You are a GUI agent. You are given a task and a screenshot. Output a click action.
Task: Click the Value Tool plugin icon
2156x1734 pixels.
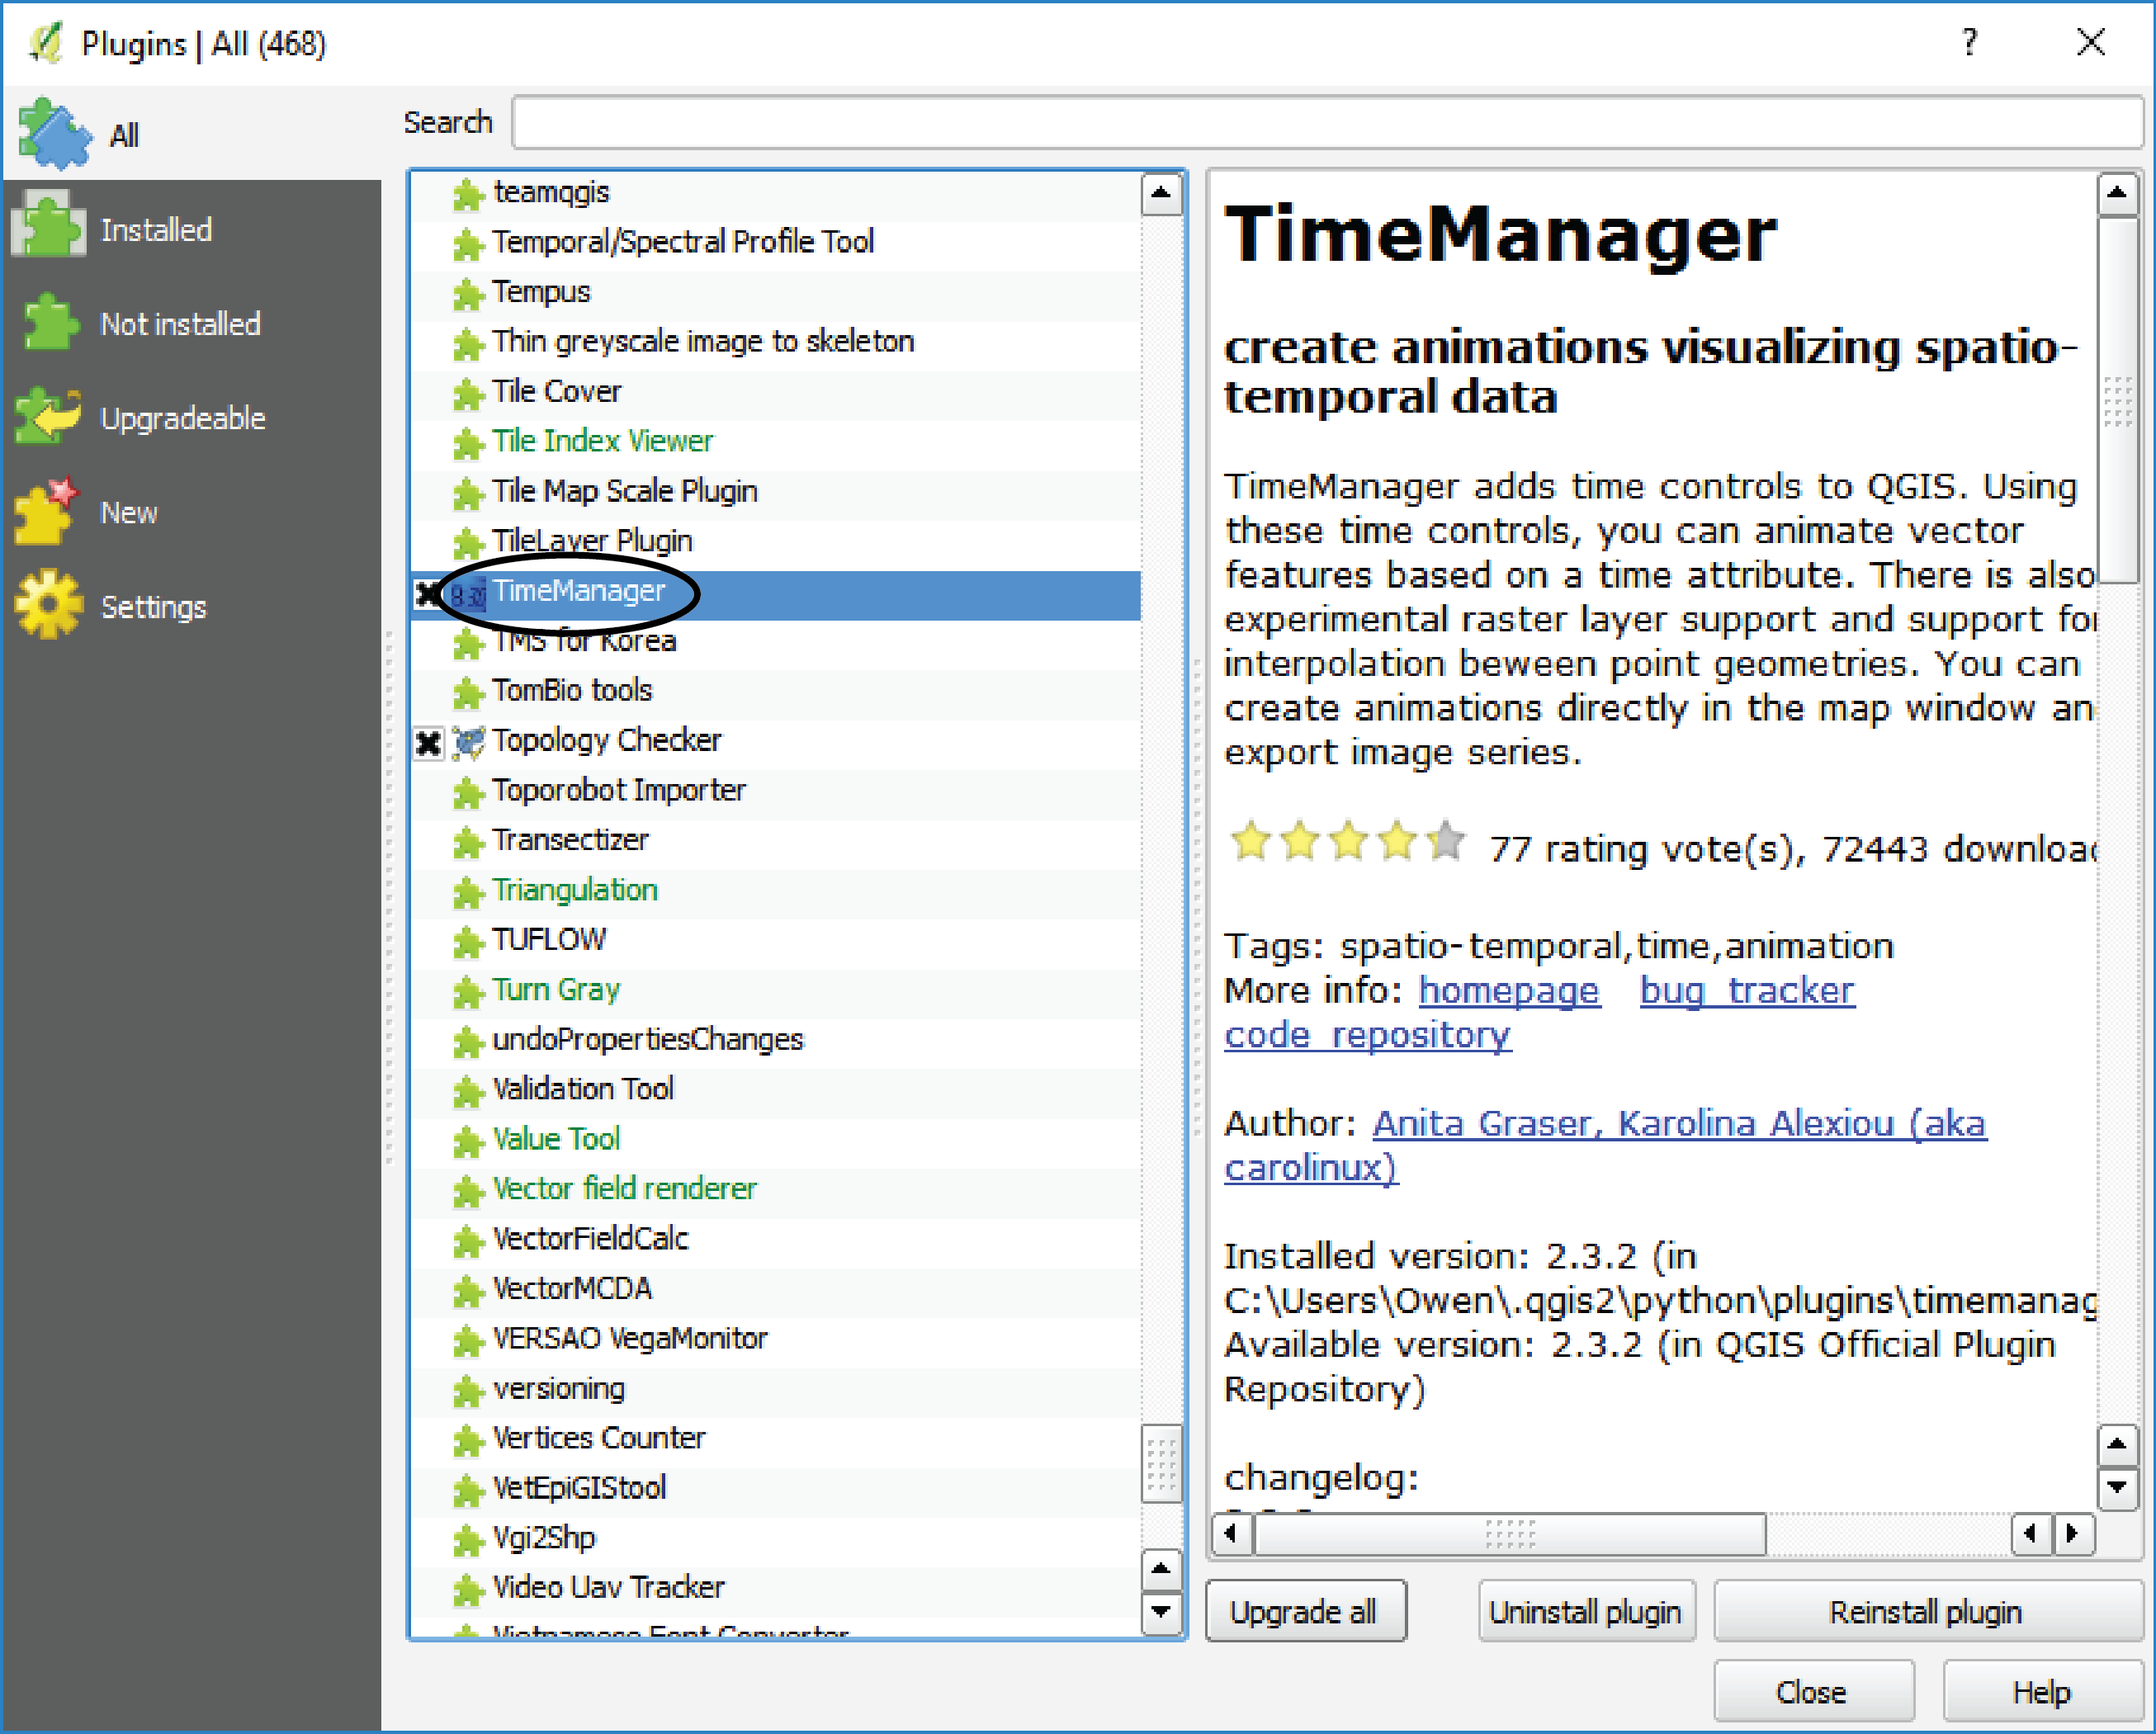[x=467, y=1141]
